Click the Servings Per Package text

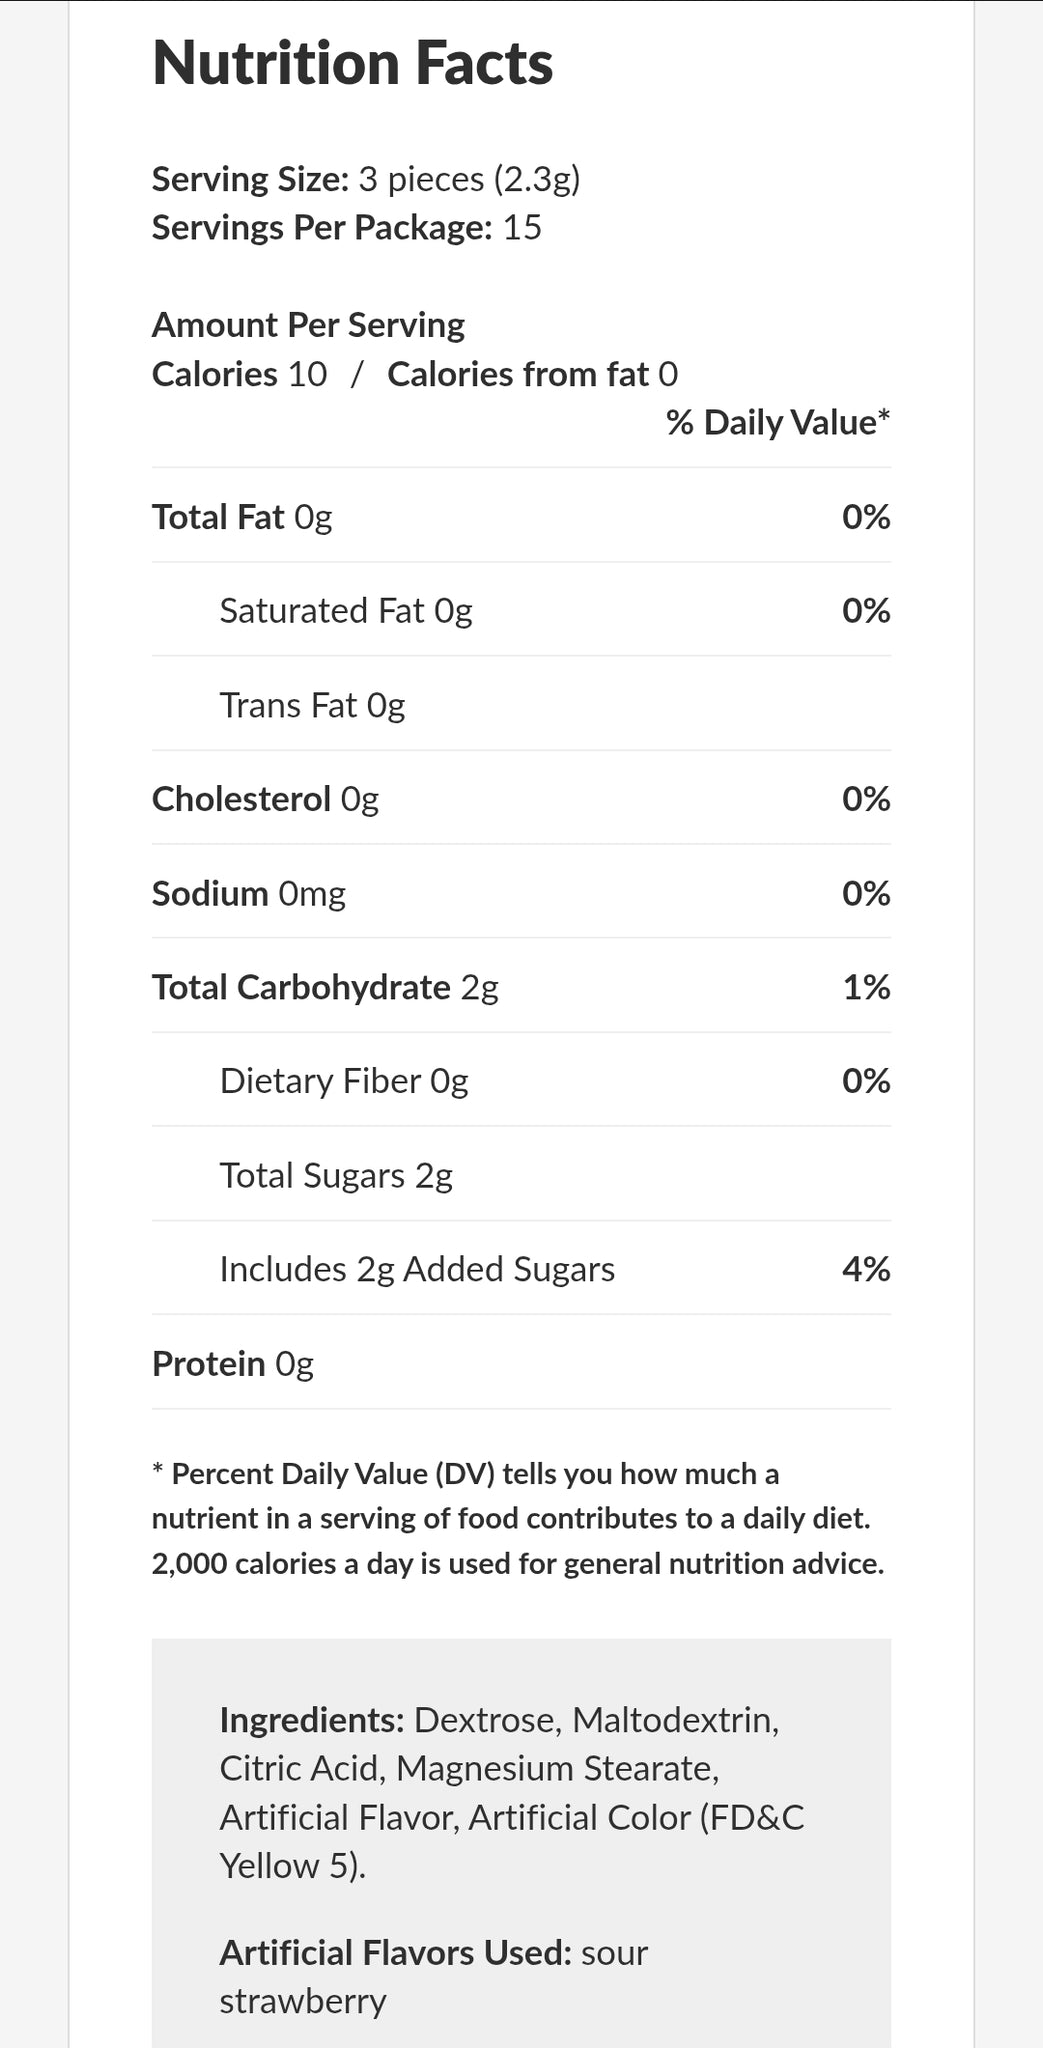(346, 228)
